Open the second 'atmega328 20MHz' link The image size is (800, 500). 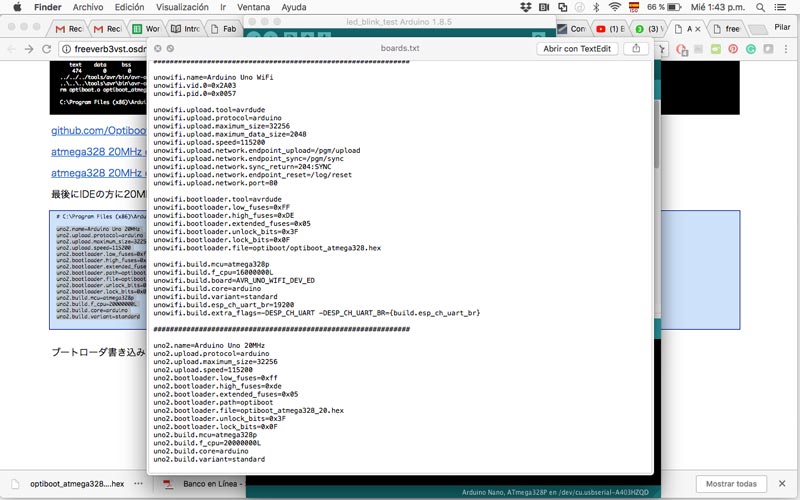point(98,173)
